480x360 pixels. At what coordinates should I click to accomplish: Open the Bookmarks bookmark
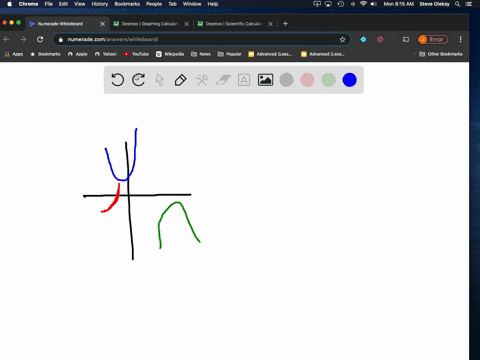coord(45,54)
